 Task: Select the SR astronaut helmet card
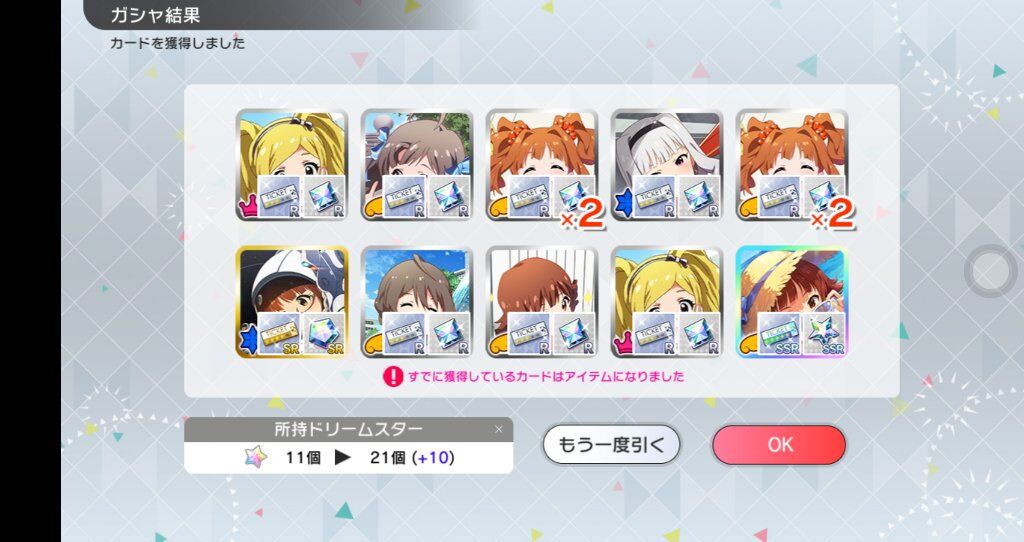[x=291, y=302]
